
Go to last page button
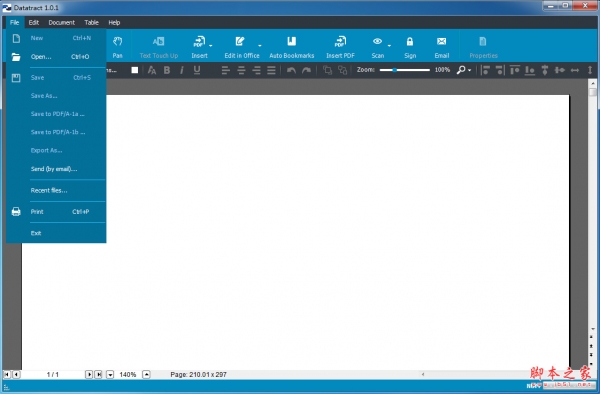[98, 374]
